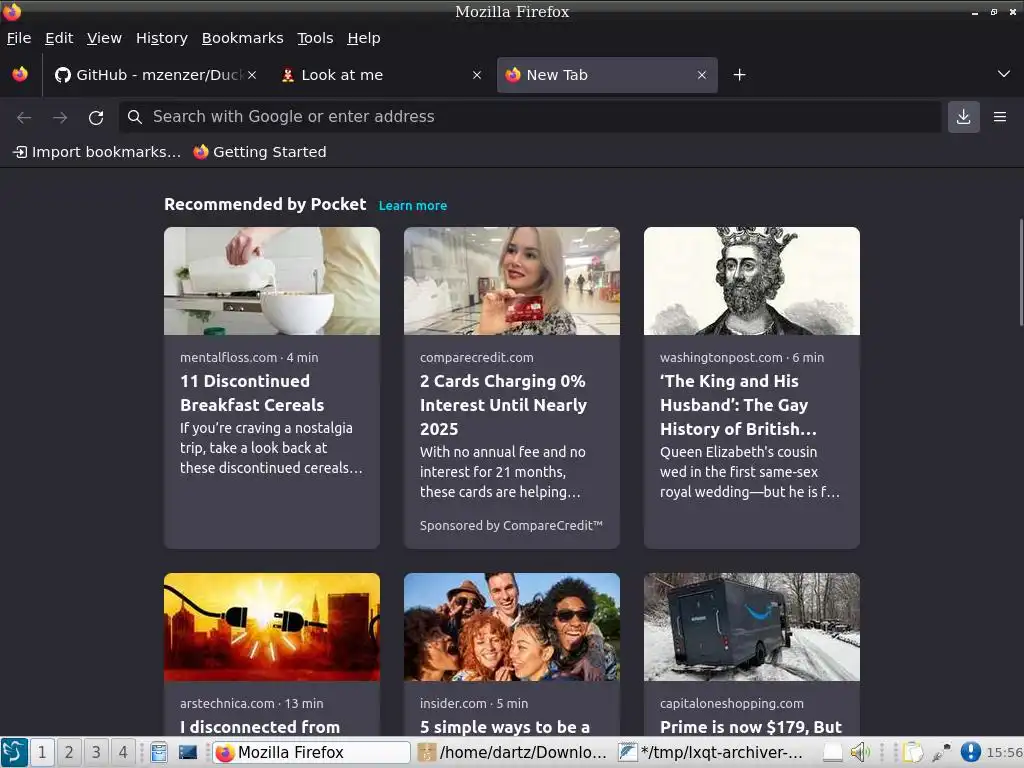Viewport: 1024px width, 768px height.
Task: Focus the Search with Google address field
Action: tap(530, 117)
